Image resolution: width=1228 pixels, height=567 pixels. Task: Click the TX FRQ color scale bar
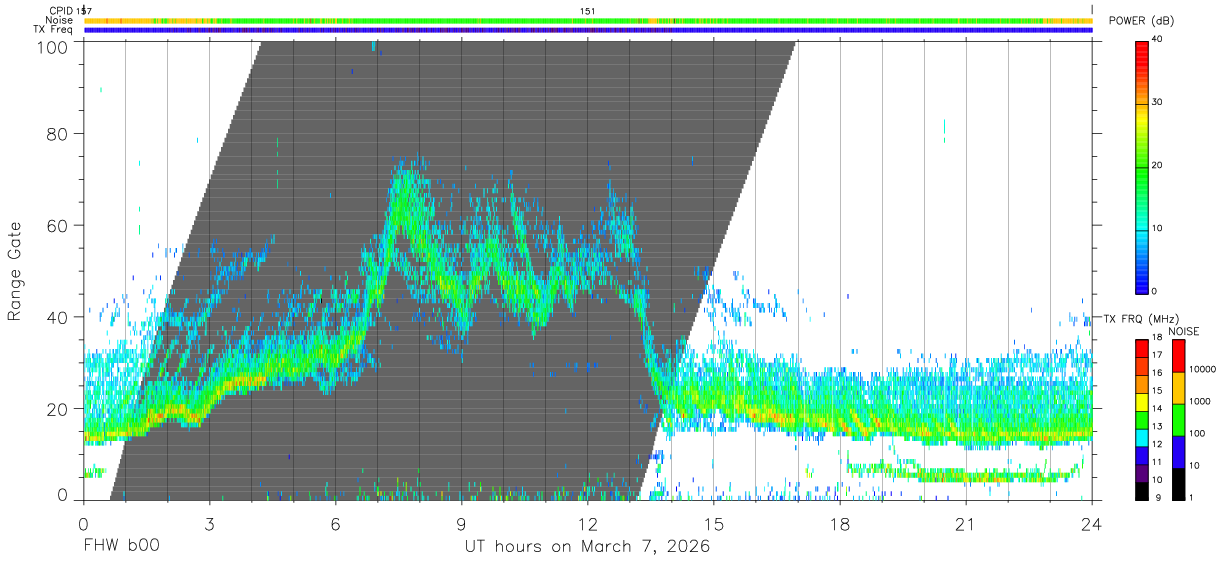1143,419
